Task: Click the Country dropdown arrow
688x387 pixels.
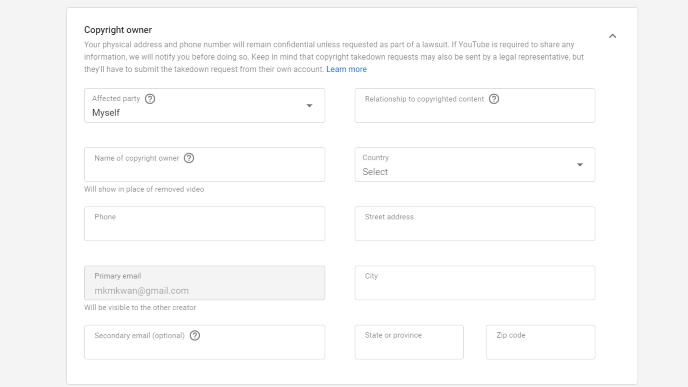Action: [x=580, y=165]
